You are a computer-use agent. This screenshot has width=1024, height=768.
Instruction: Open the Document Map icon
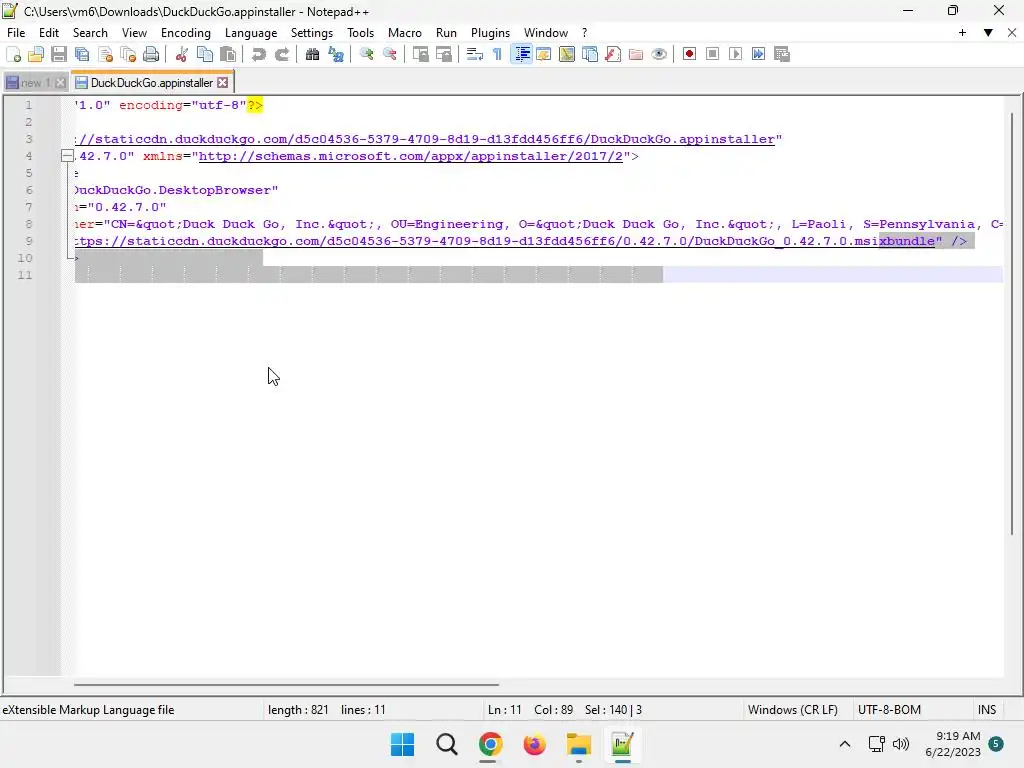coord(567,54)
